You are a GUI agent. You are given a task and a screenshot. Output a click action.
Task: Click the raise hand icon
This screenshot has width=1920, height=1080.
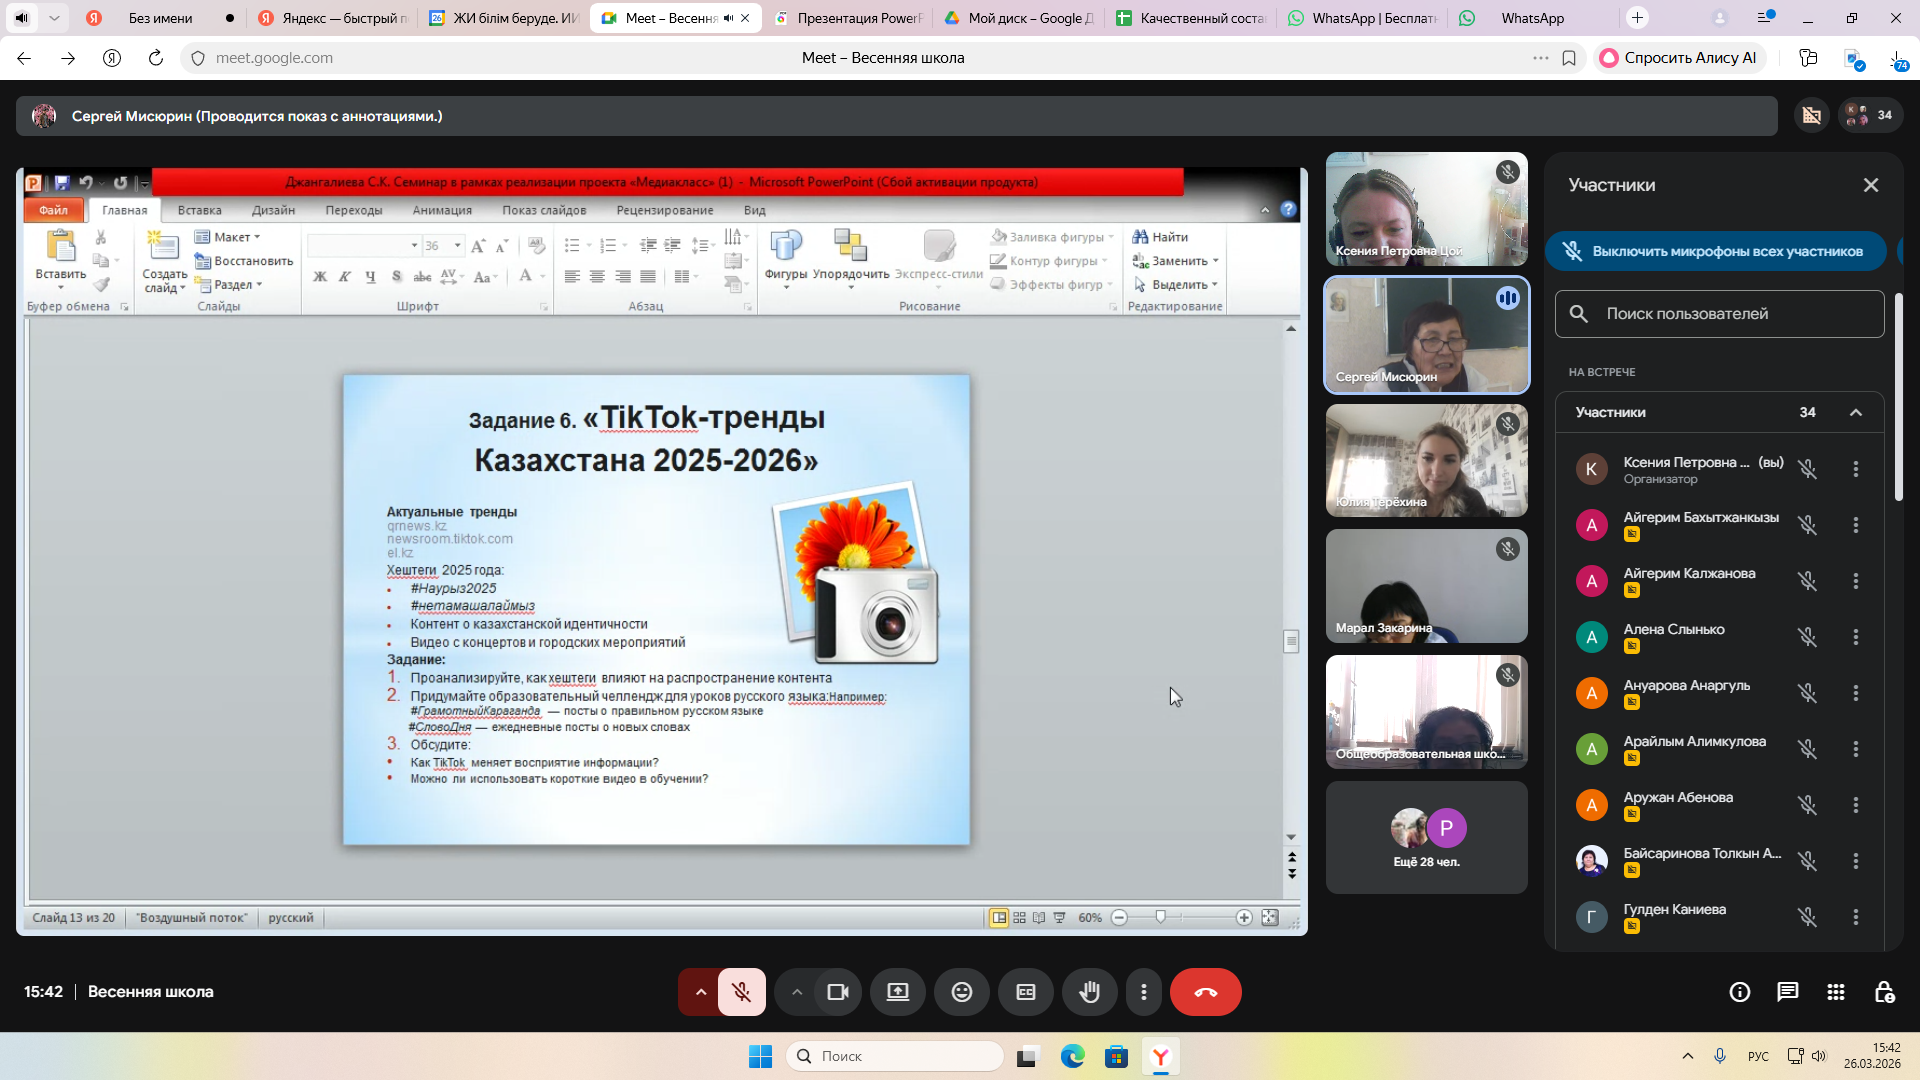tap(1089, 992)
